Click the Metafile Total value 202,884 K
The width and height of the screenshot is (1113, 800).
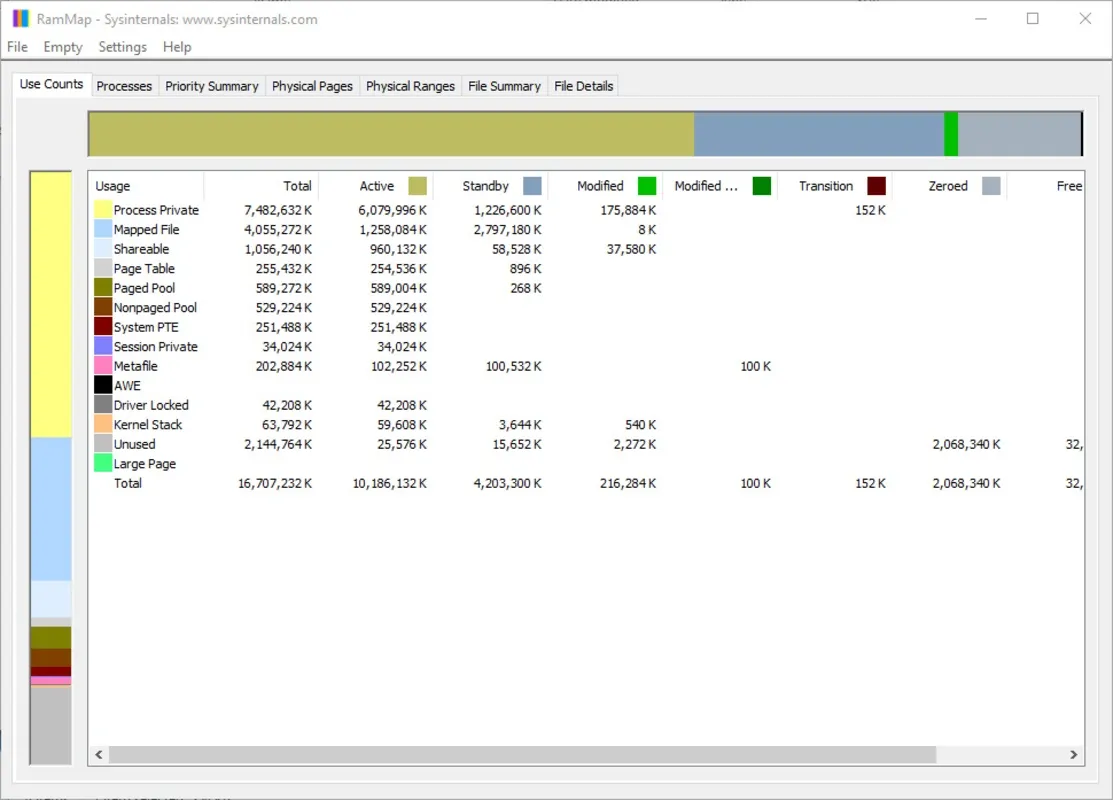tap(283, 366)
